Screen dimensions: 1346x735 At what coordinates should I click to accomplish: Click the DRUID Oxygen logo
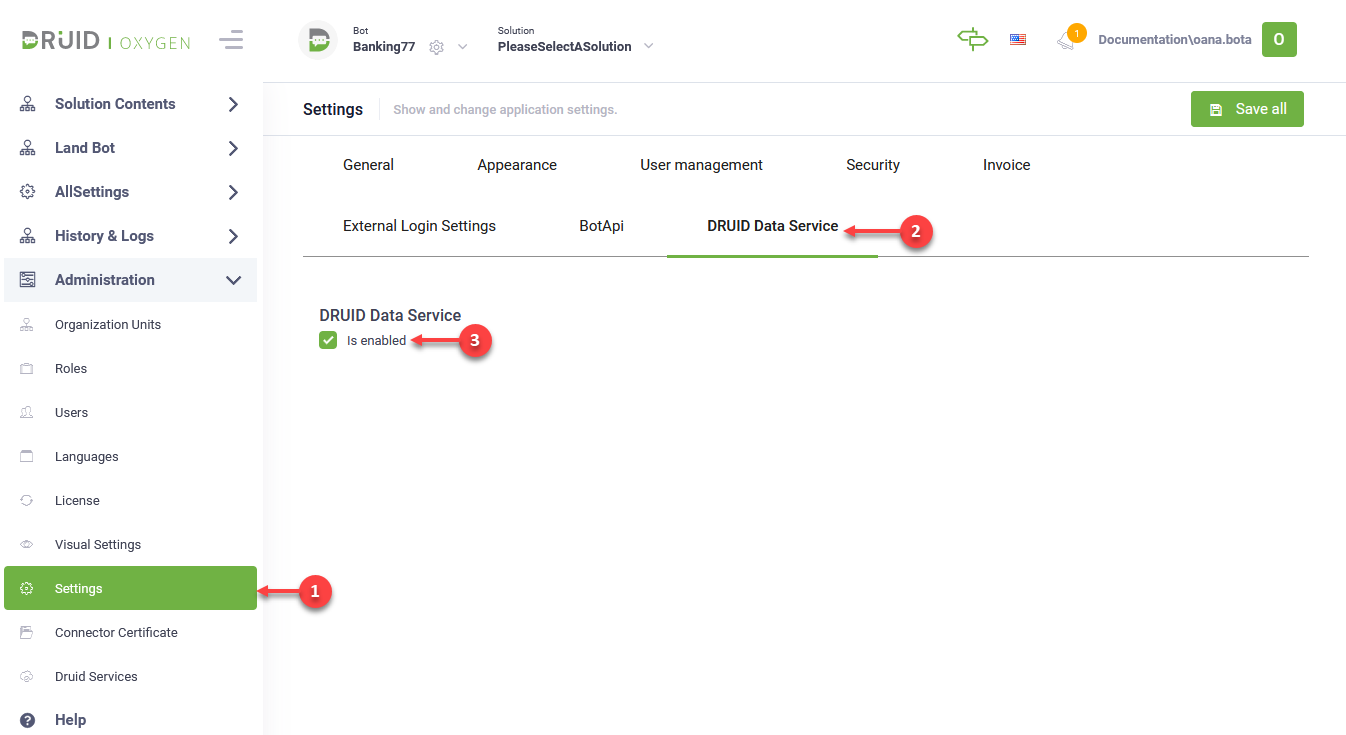(x=106, y=41)
